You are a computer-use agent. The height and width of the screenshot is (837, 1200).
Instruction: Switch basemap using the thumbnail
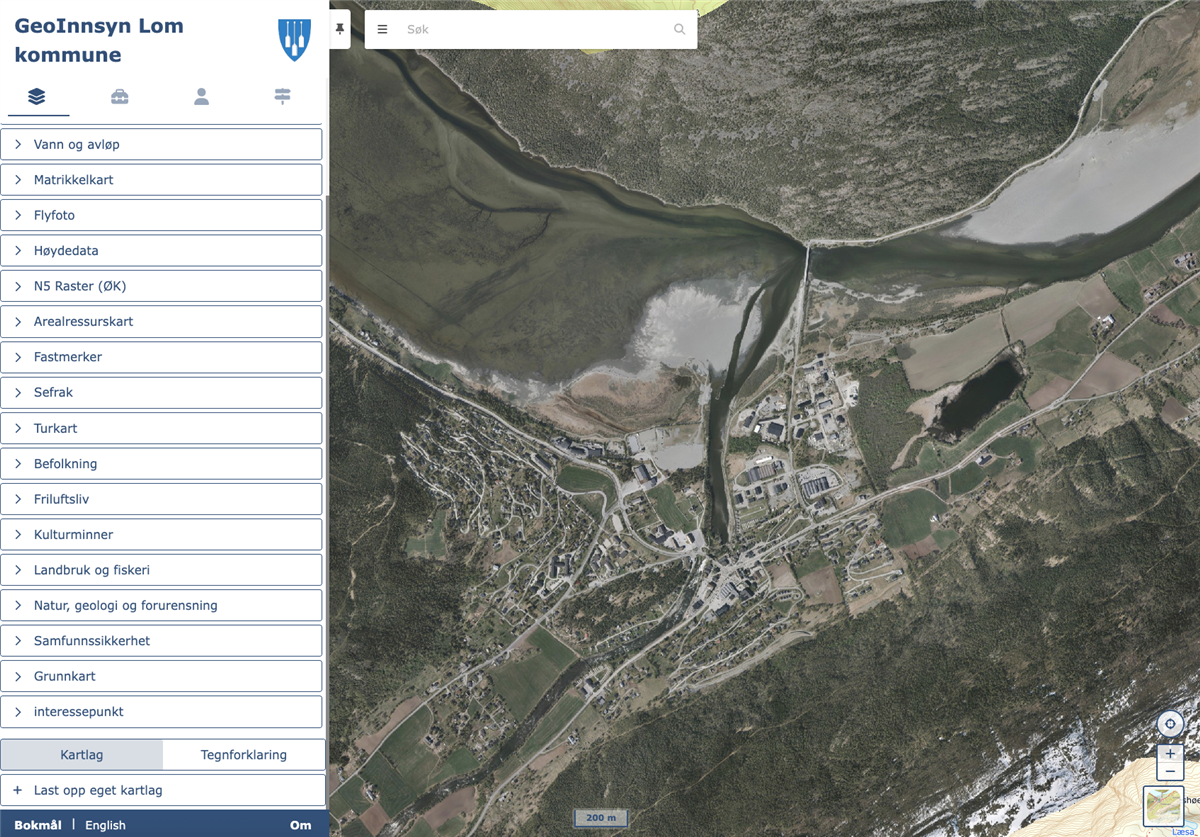click(x=1163, y=806)
